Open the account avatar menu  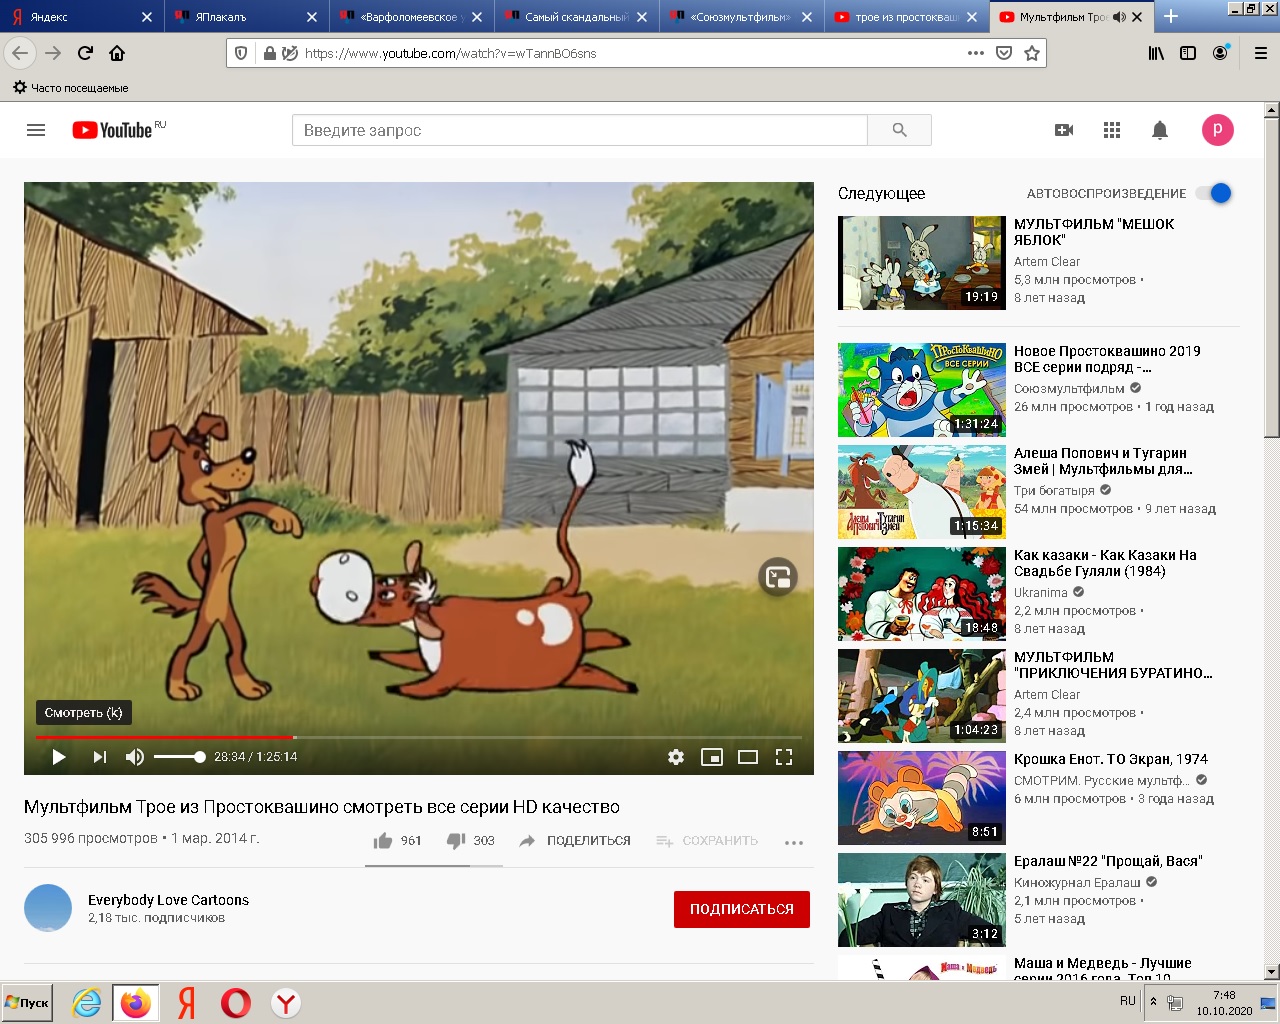1217,130
